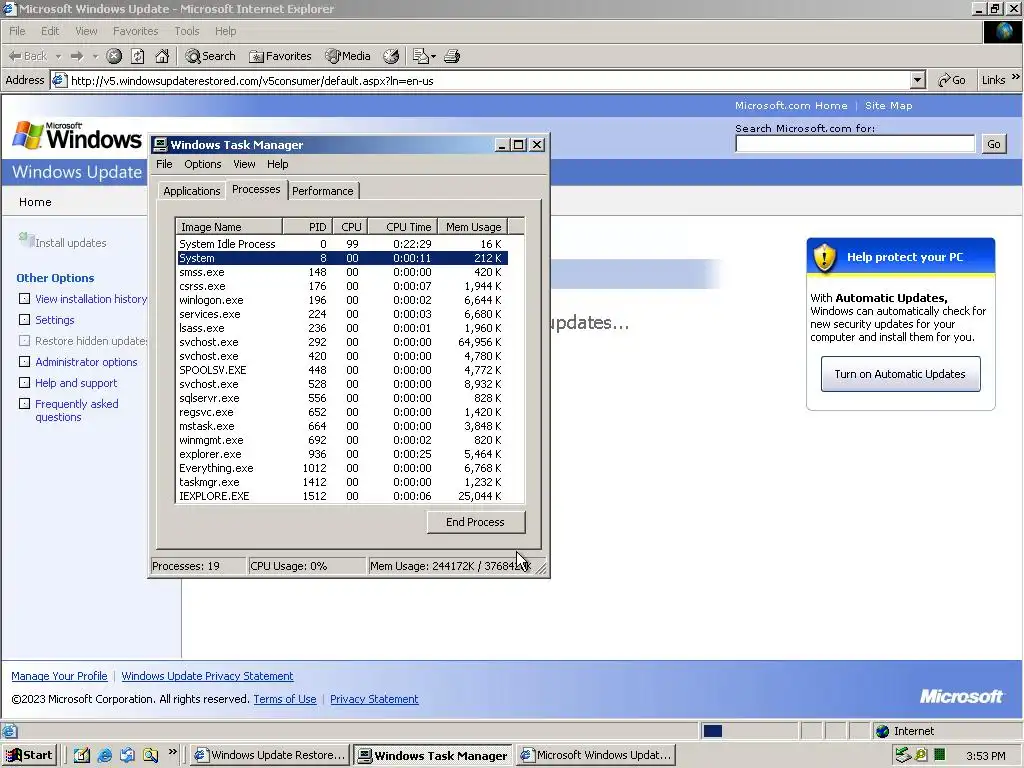This screenshot has height=768, width=1024.
Task: Open the Site Map link
Action: click(x=888, y=105)
